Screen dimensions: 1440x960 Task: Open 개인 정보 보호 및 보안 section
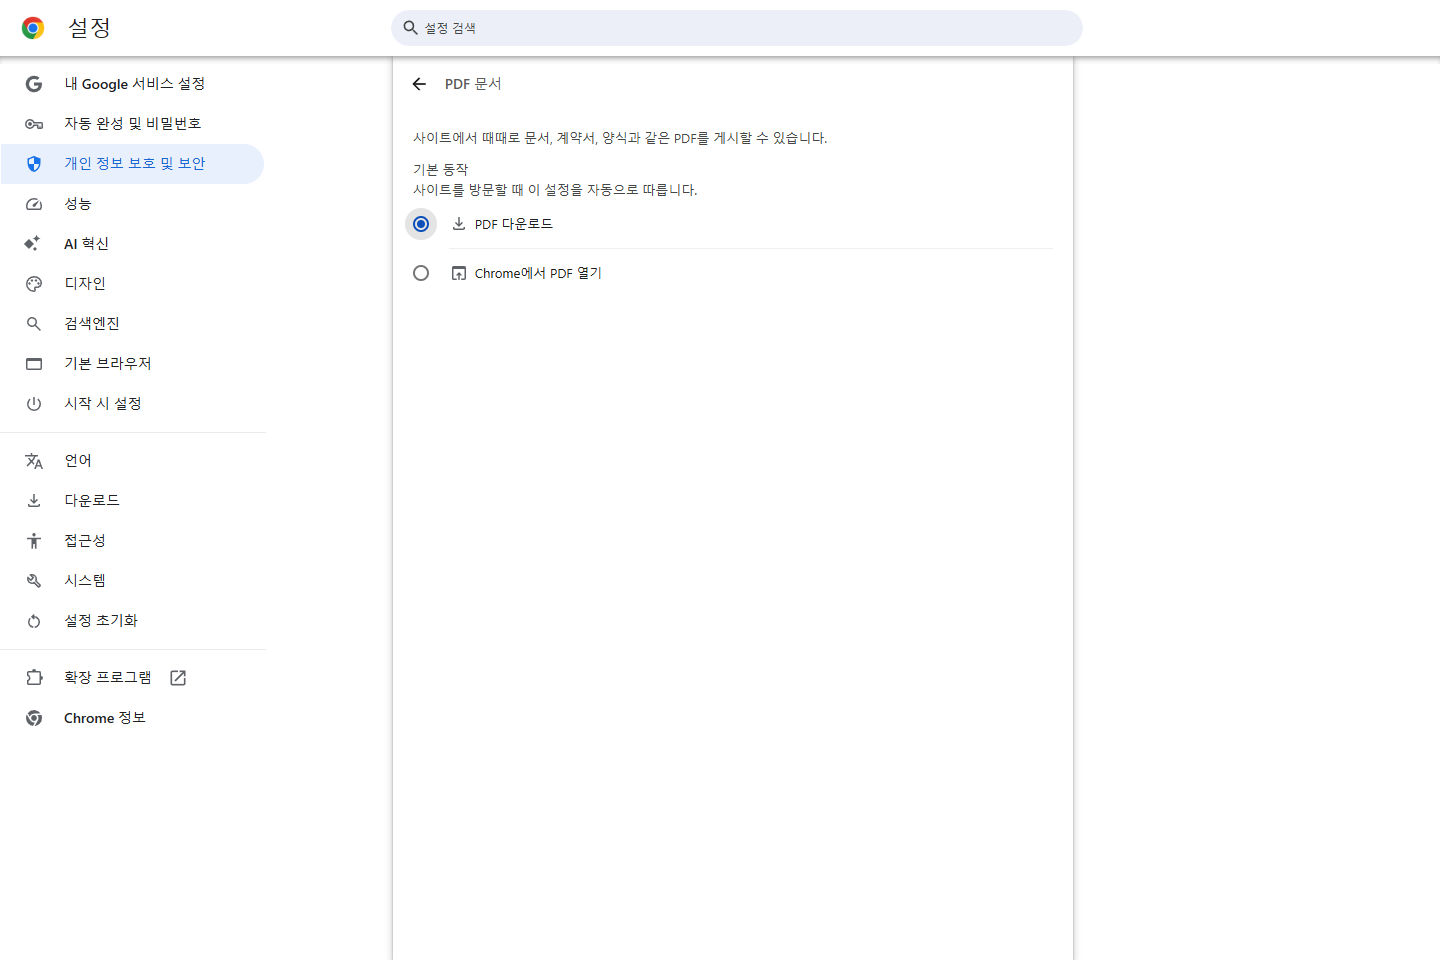(133, 164)
